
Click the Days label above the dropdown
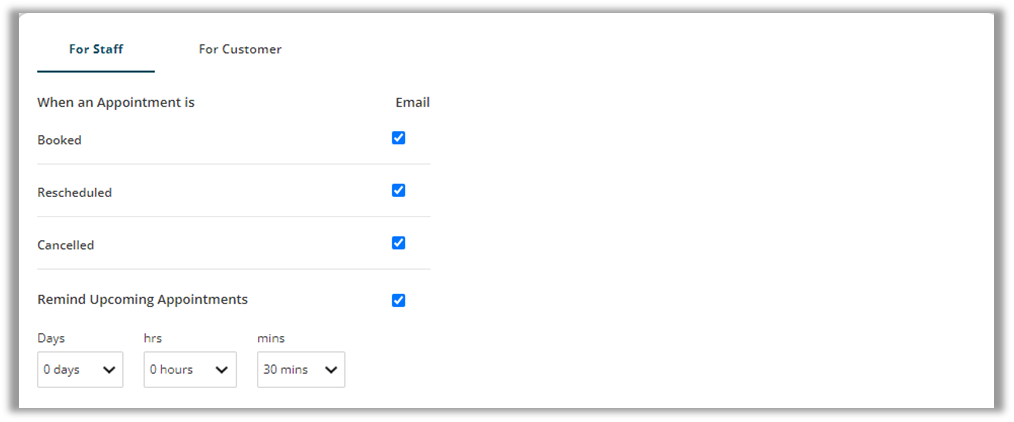click(51, 338)
